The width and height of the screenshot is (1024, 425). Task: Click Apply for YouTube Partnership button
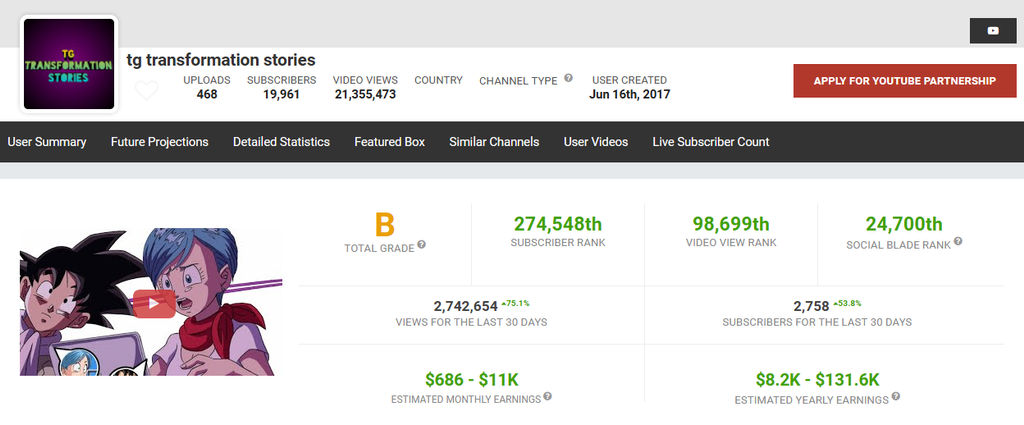[x=904, y=81]
